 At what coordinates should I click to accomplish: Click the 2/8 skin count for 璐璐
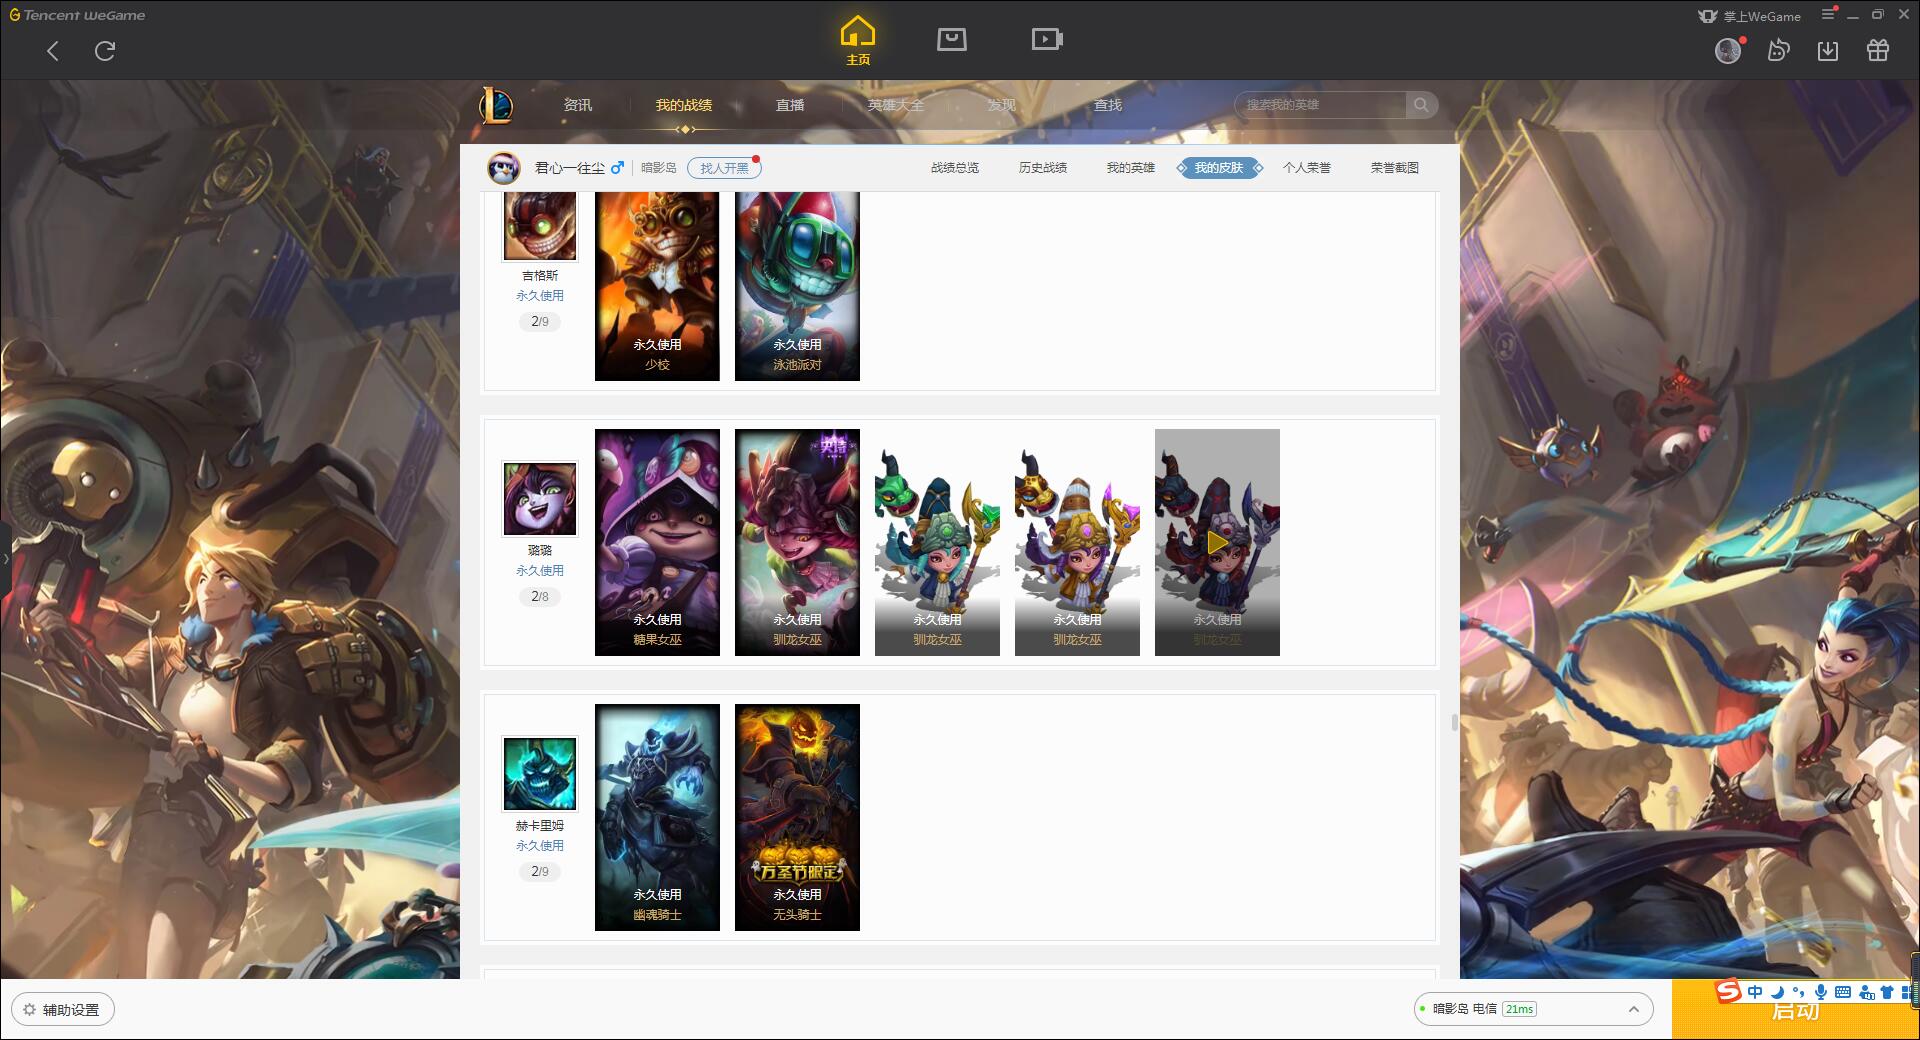tap(540, 597)
